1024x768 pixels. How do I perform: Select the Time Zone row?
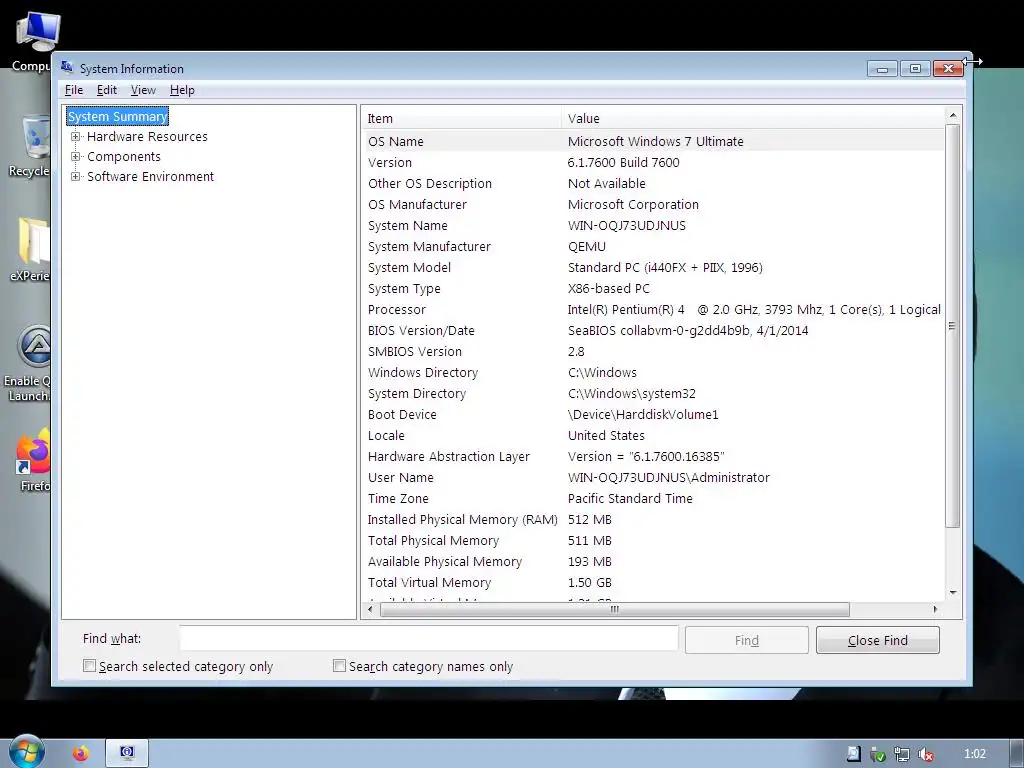[x=652, y=498]
